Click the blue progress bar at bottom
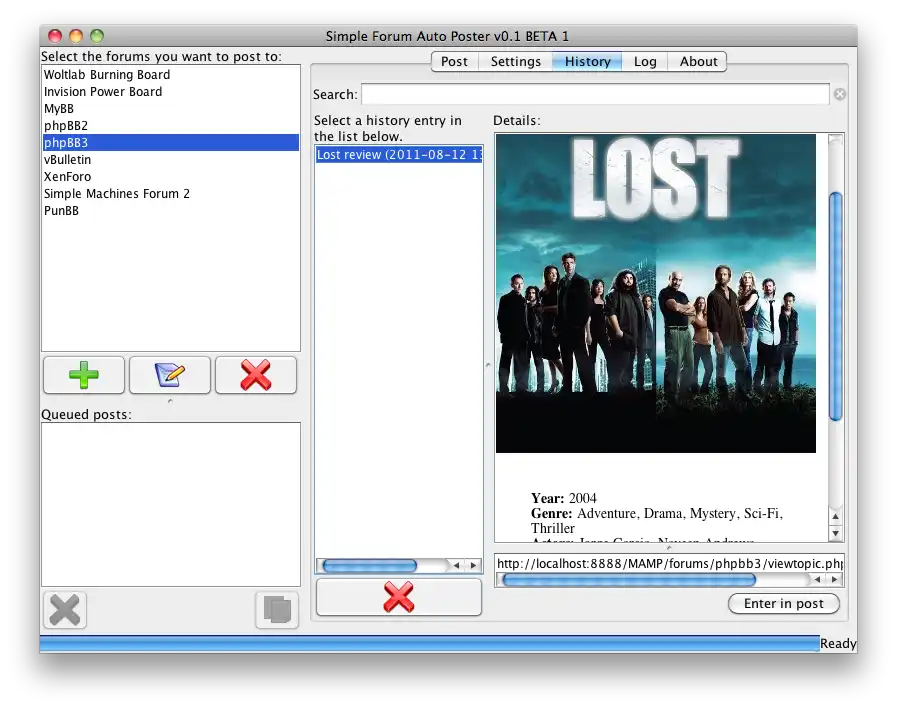This screenshot has height=708, width=897. click(x=430, y=644)
